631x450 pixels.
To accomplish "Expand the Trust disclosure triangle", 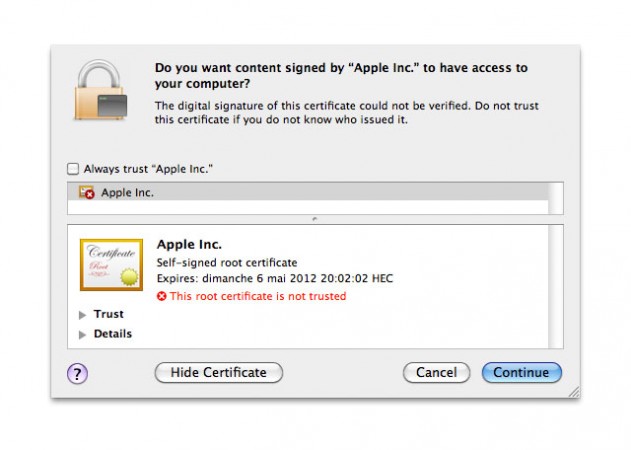I will (x=82, y=314).
